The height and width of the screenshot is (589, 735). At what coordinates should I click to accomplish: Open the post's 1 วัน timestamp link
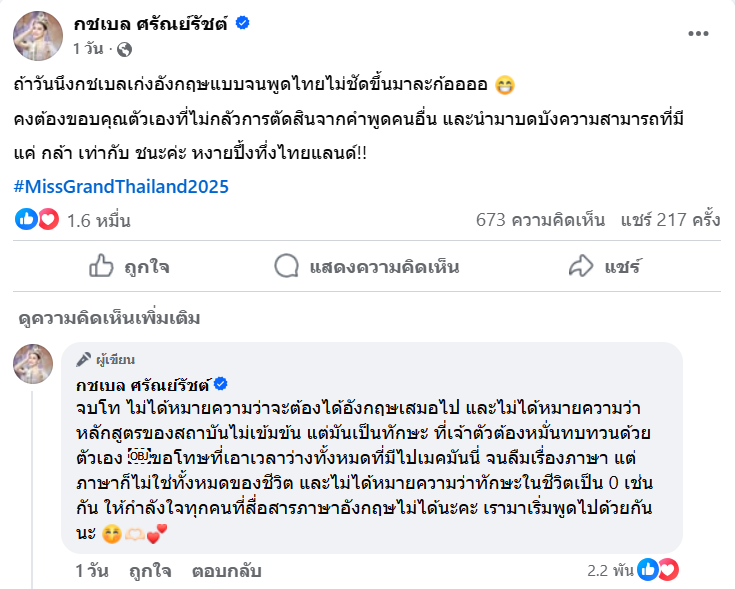[87, 48]
